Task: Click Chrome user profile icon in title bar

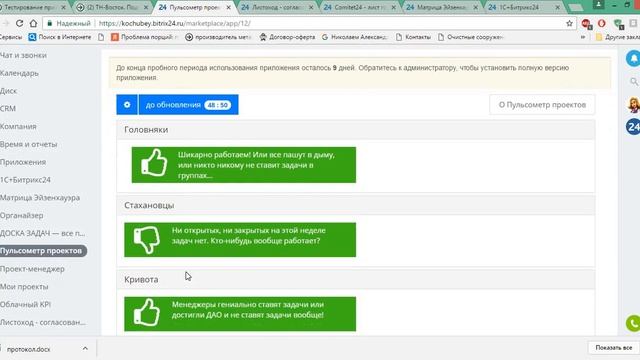Action: [x=598, y=4]
